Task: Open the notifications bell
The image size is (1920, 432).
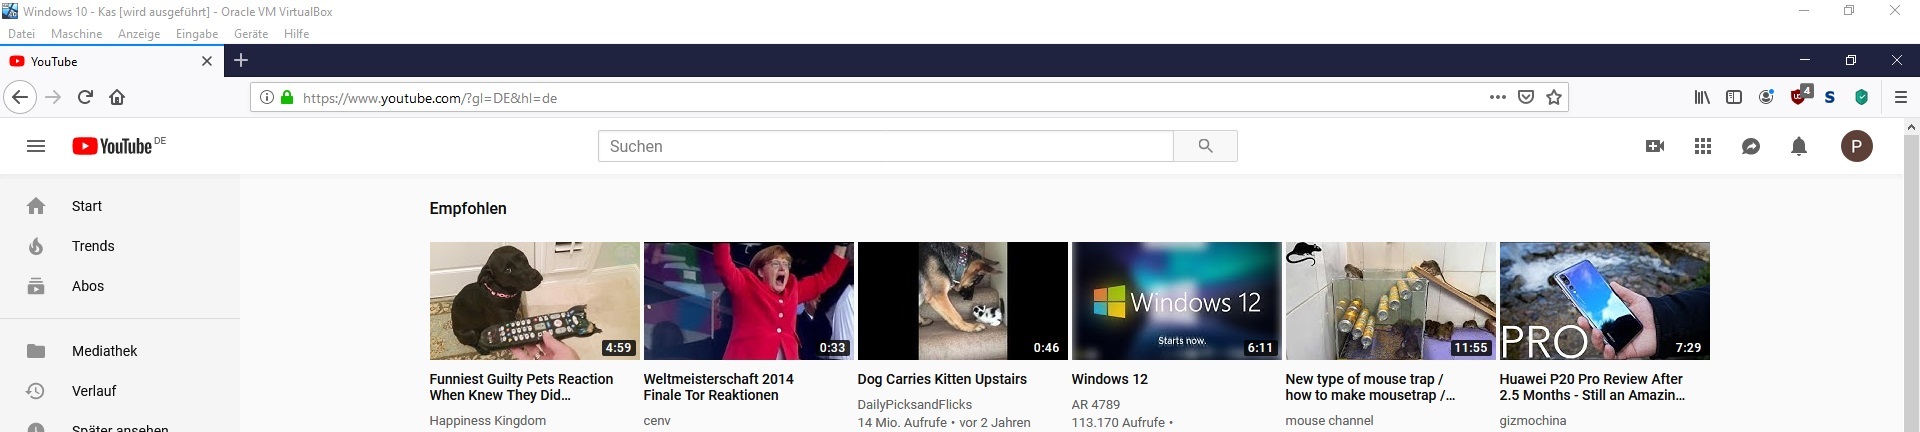Action: click(1799, 146)
